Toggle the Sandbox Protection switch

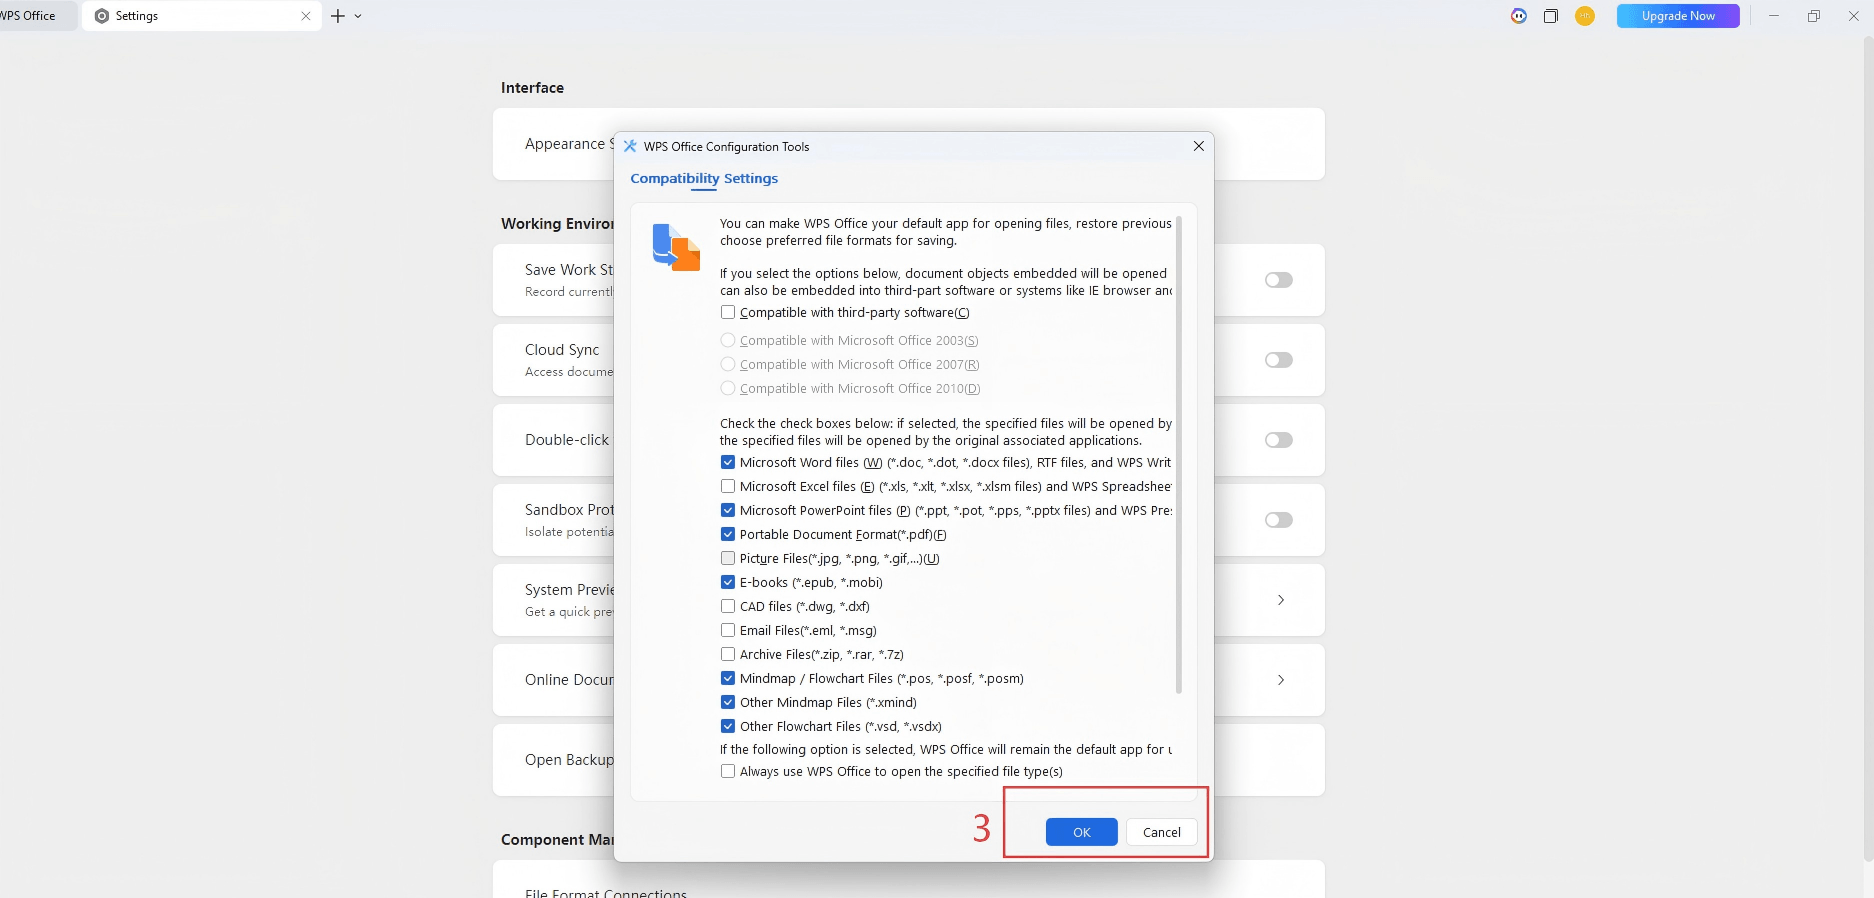[1279, 520]
